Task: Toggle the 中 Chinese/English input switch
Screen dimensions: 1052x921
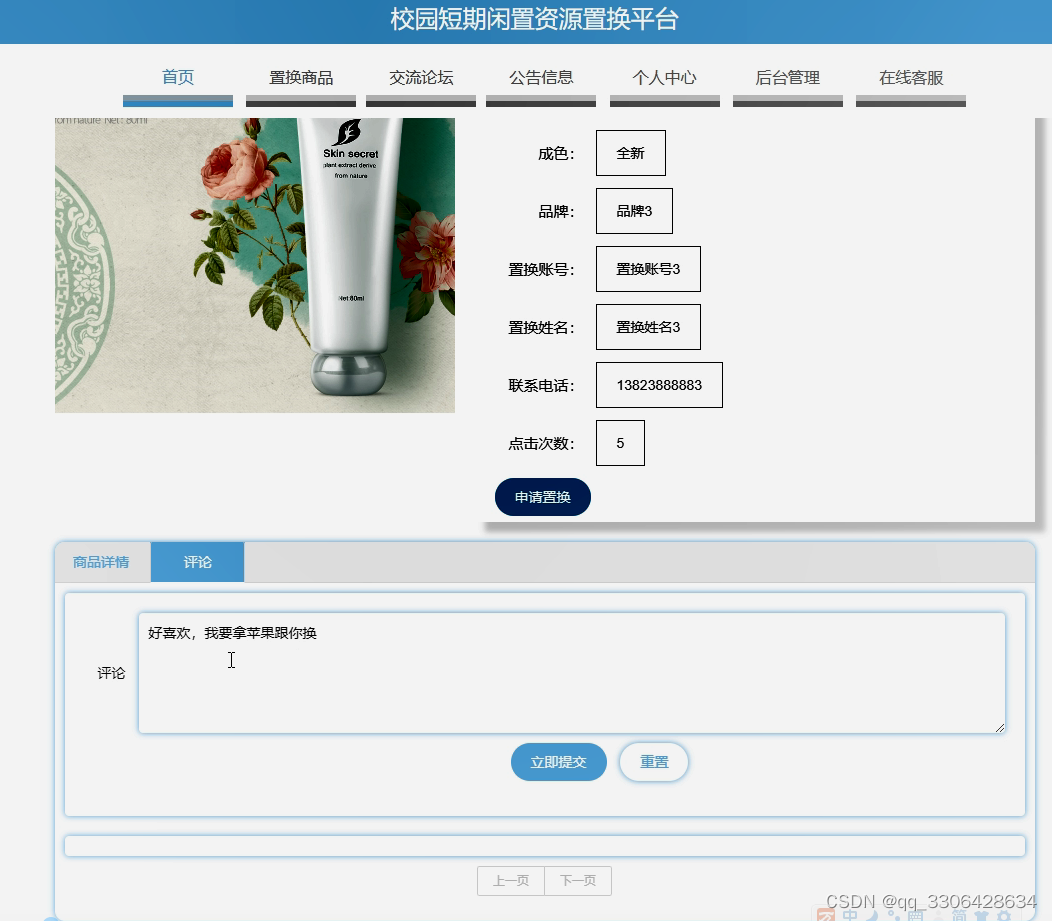Action: [850, 915]
